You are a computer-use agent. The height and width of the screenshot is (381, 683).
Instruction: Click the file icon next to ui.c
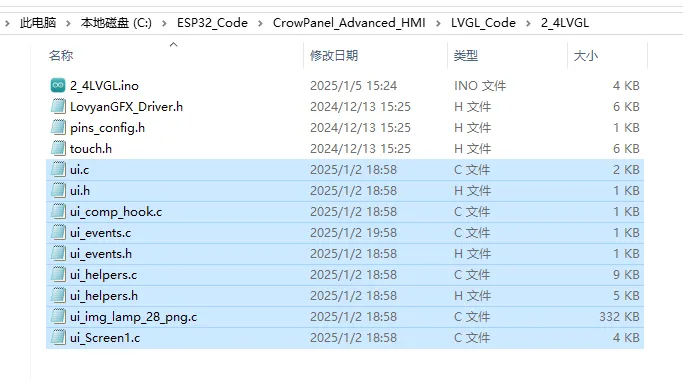click(58, 169)
